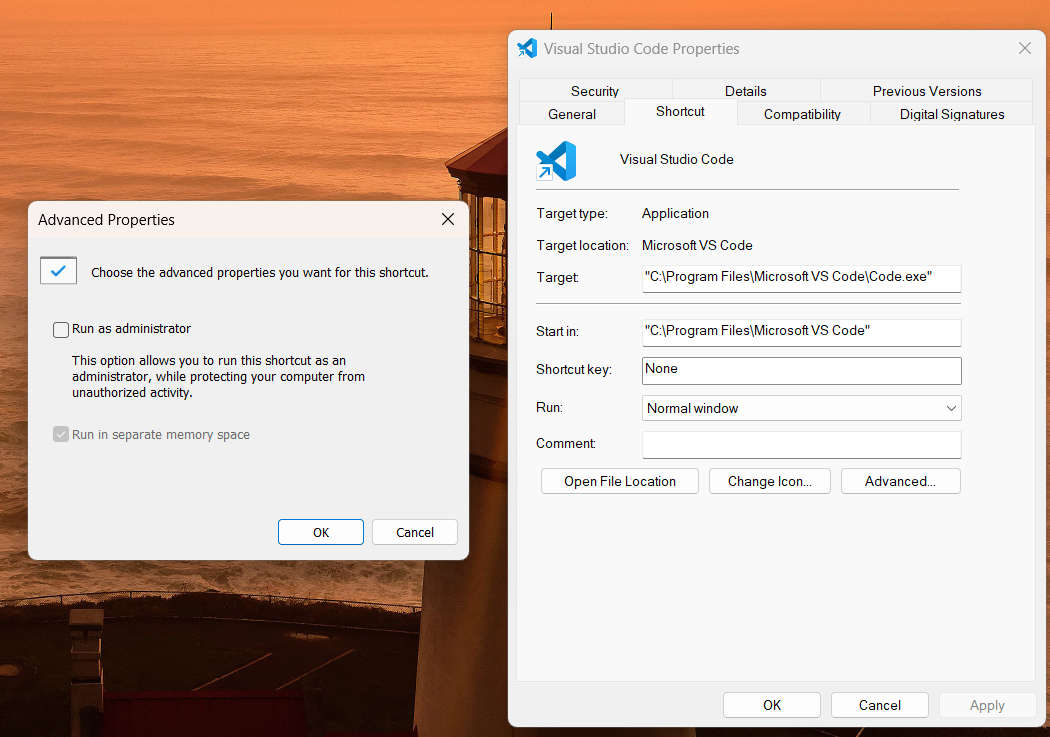The height and width of the screenshot is (737, 1050).
Task: Click the Target location: label
Action: [x=582, y=246]
